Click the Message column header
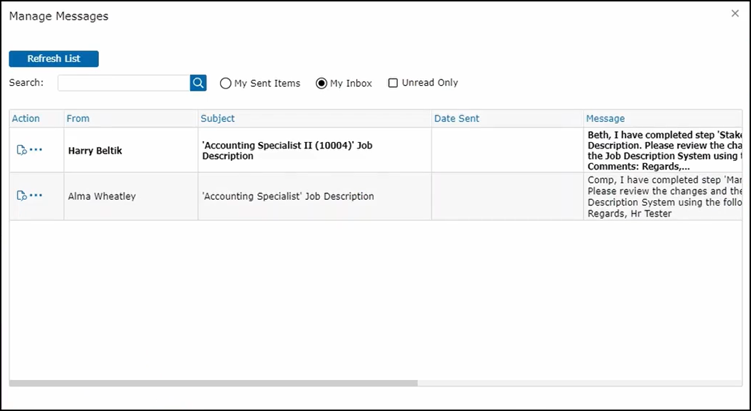Image resolution: width=751 pixels, height=411 pixels. 606,119
